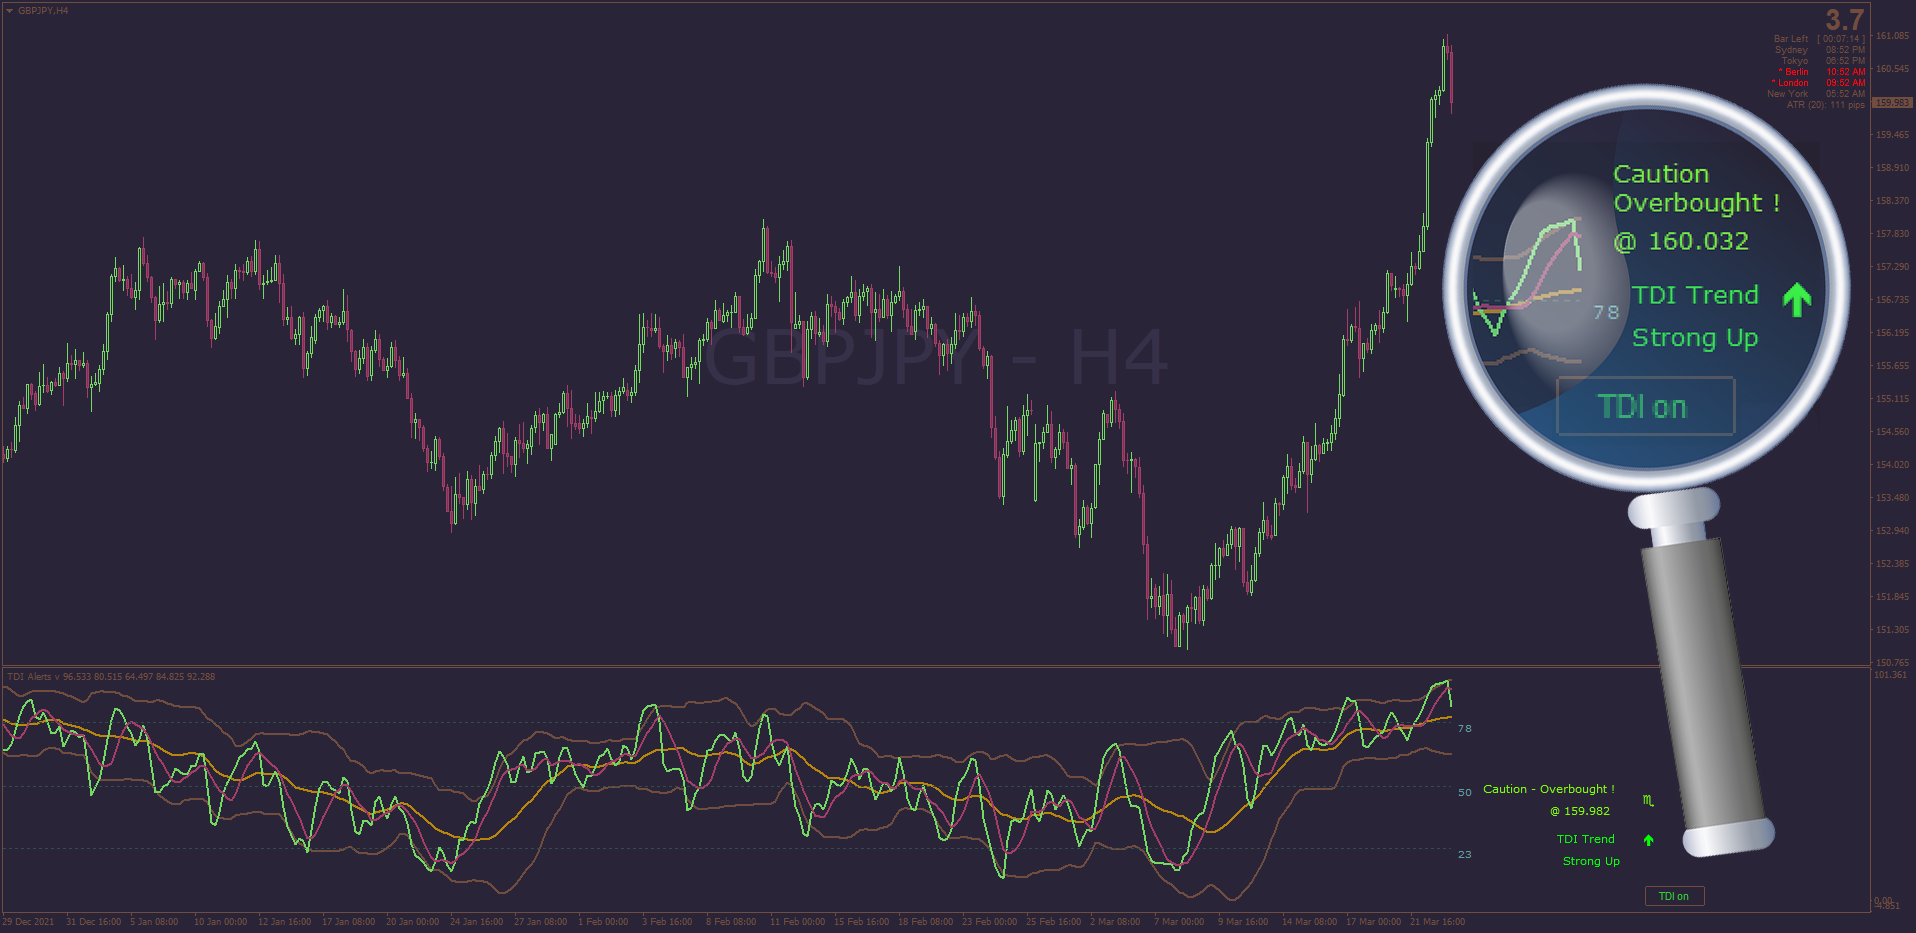Click the green TDI Trend up arrow

pos(1648,840)
